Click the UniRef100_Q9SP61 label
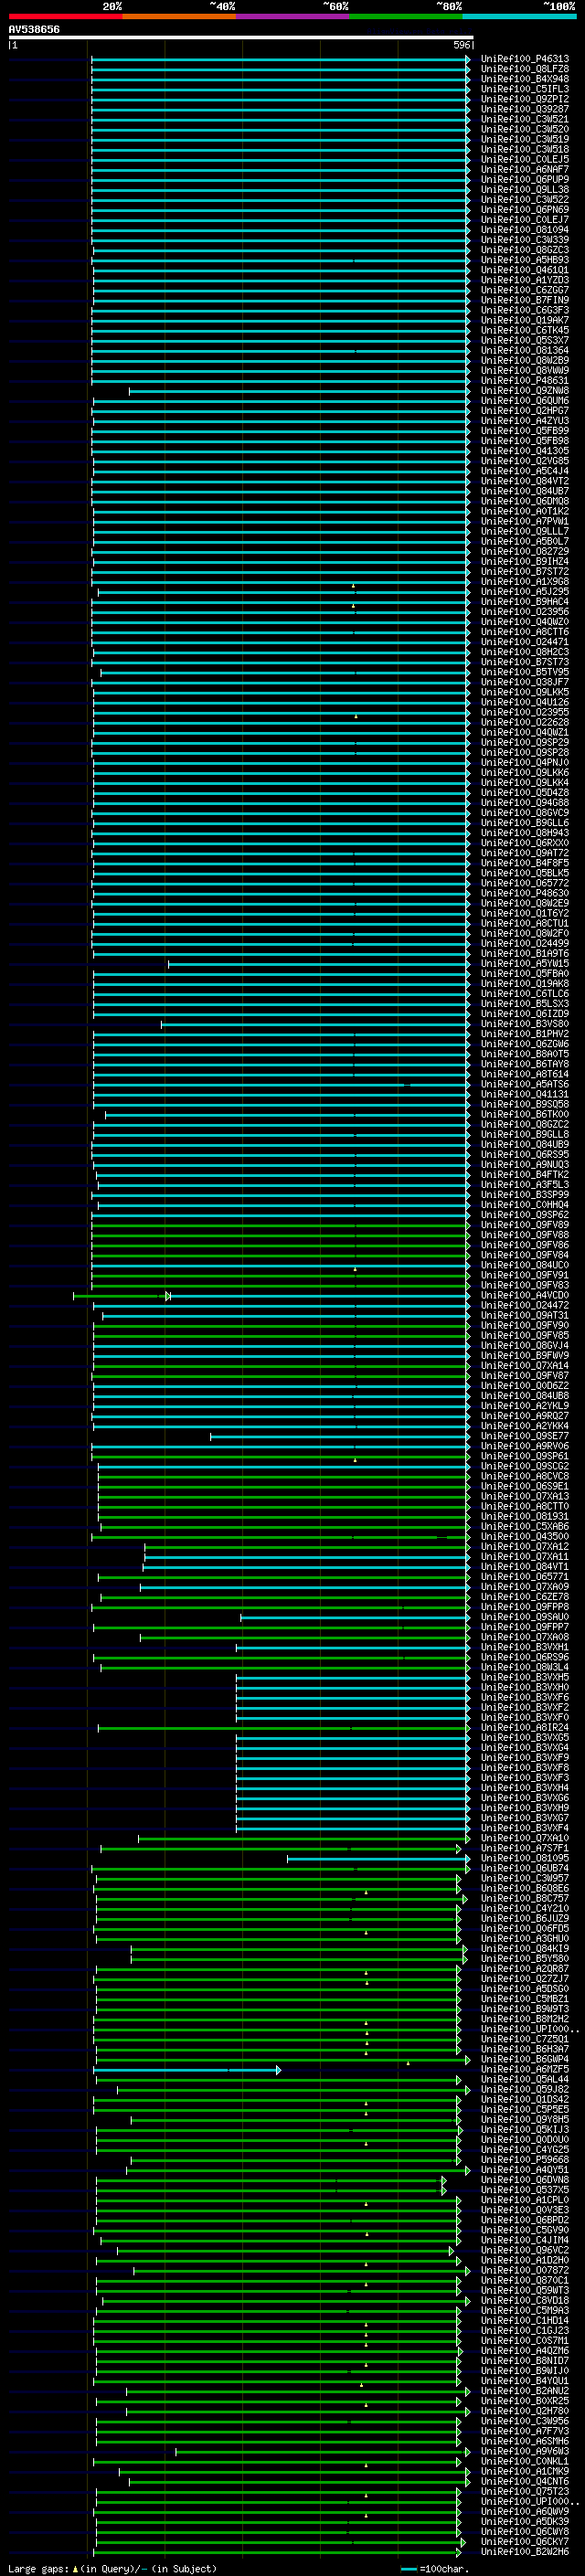 click(x=525, y=1456)
